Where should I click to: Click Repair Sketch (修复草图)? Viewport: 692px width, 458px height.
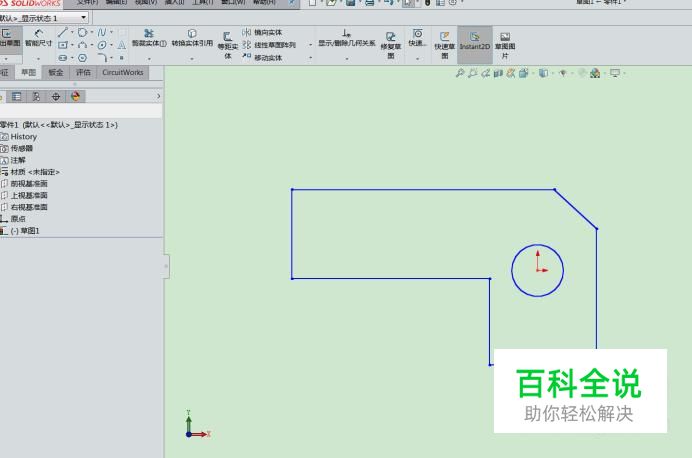click(x=391, y=45)
